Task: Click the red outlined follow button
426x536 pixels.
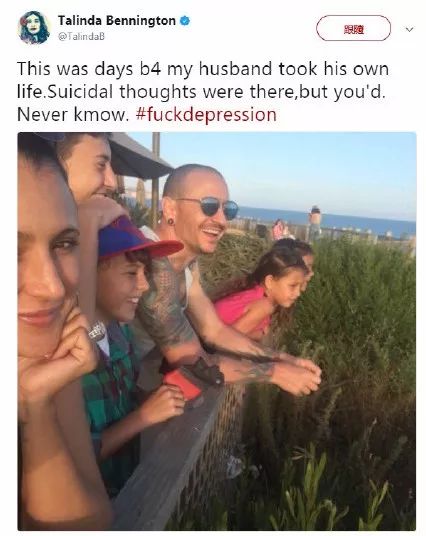Action: click(354, 28)
